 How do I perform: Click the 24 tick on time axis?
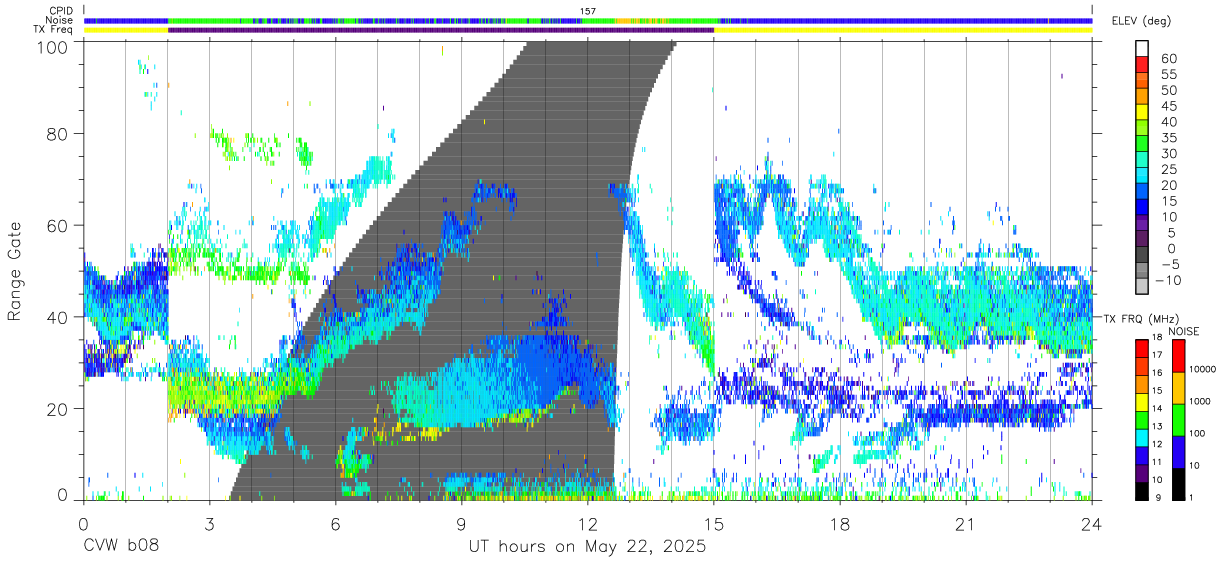(1092, 524)
